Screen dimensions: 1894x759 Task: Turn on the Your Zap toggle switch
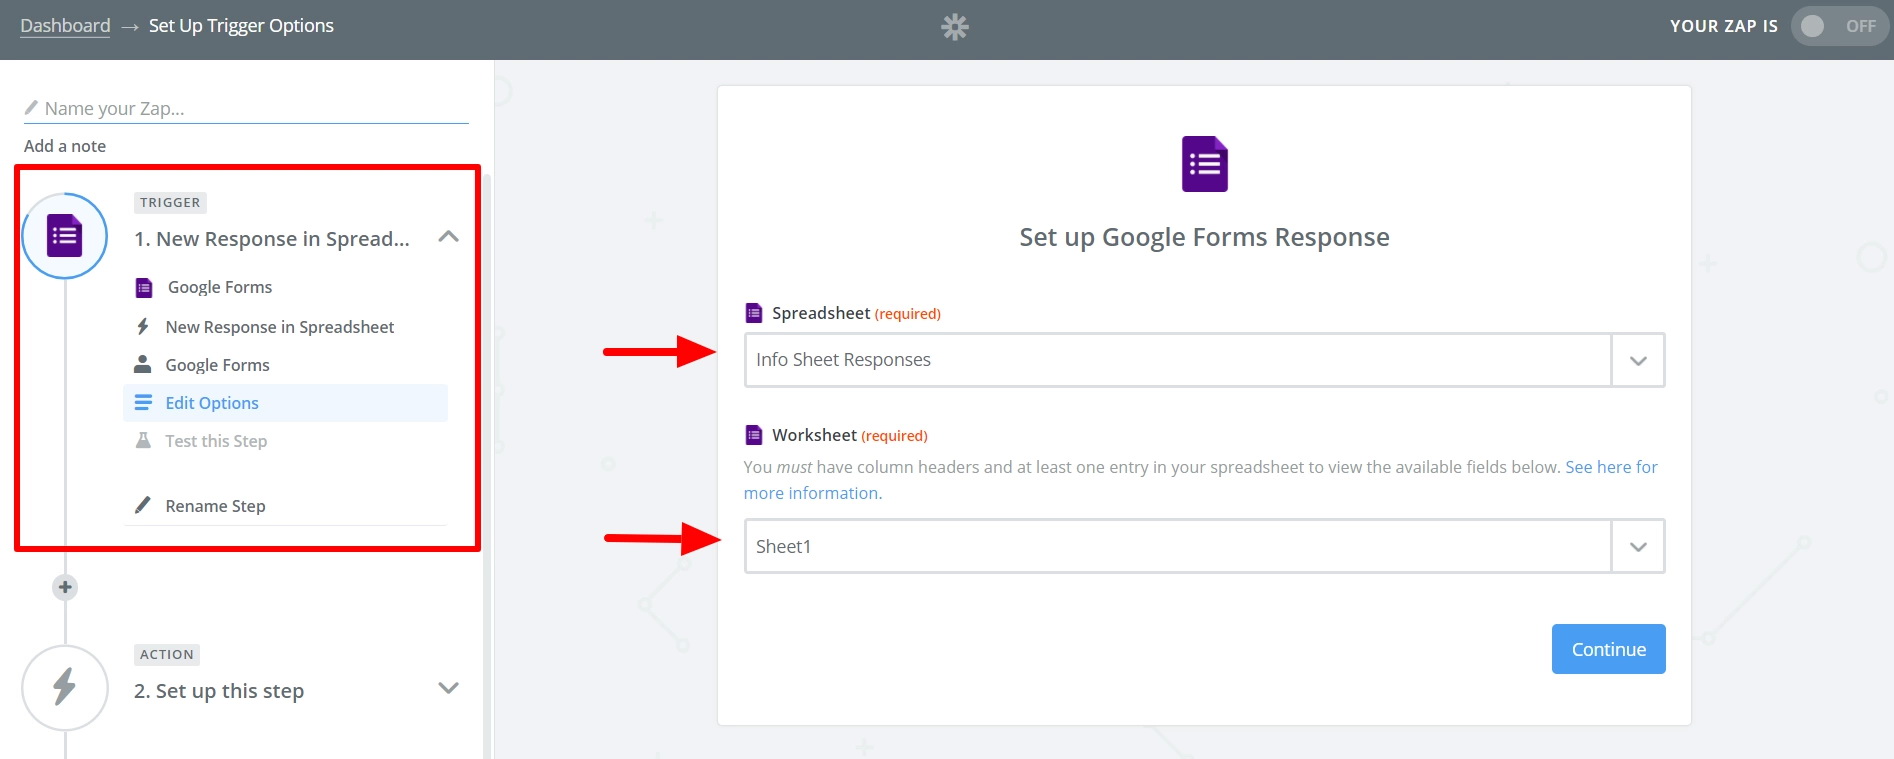(1838, 26)
